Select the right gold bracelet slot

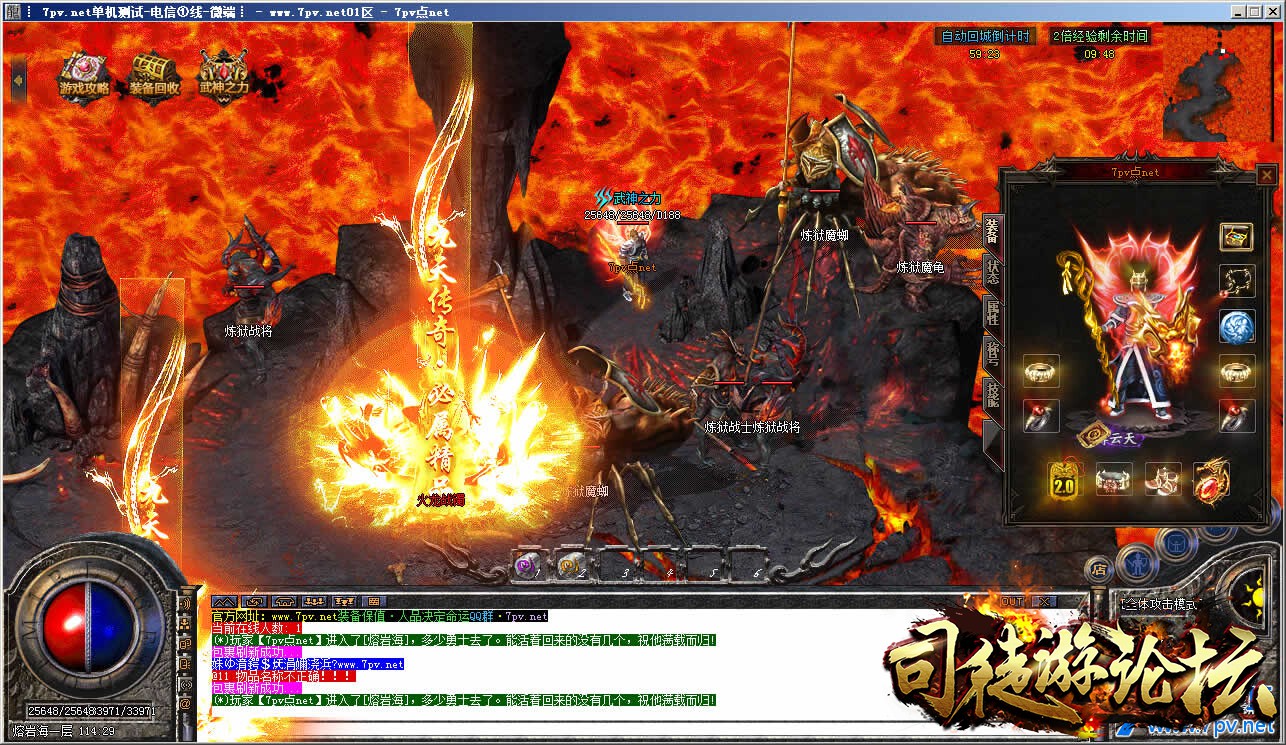pos(1237,371)
